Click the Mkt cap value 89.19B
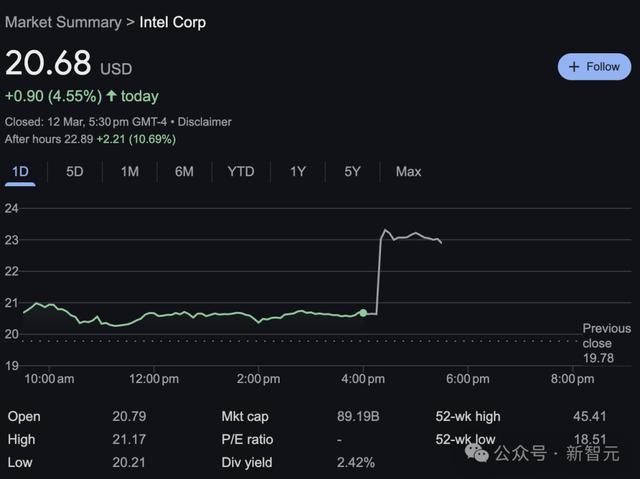Viewport: 640px width, 479px height. [358, 416]
